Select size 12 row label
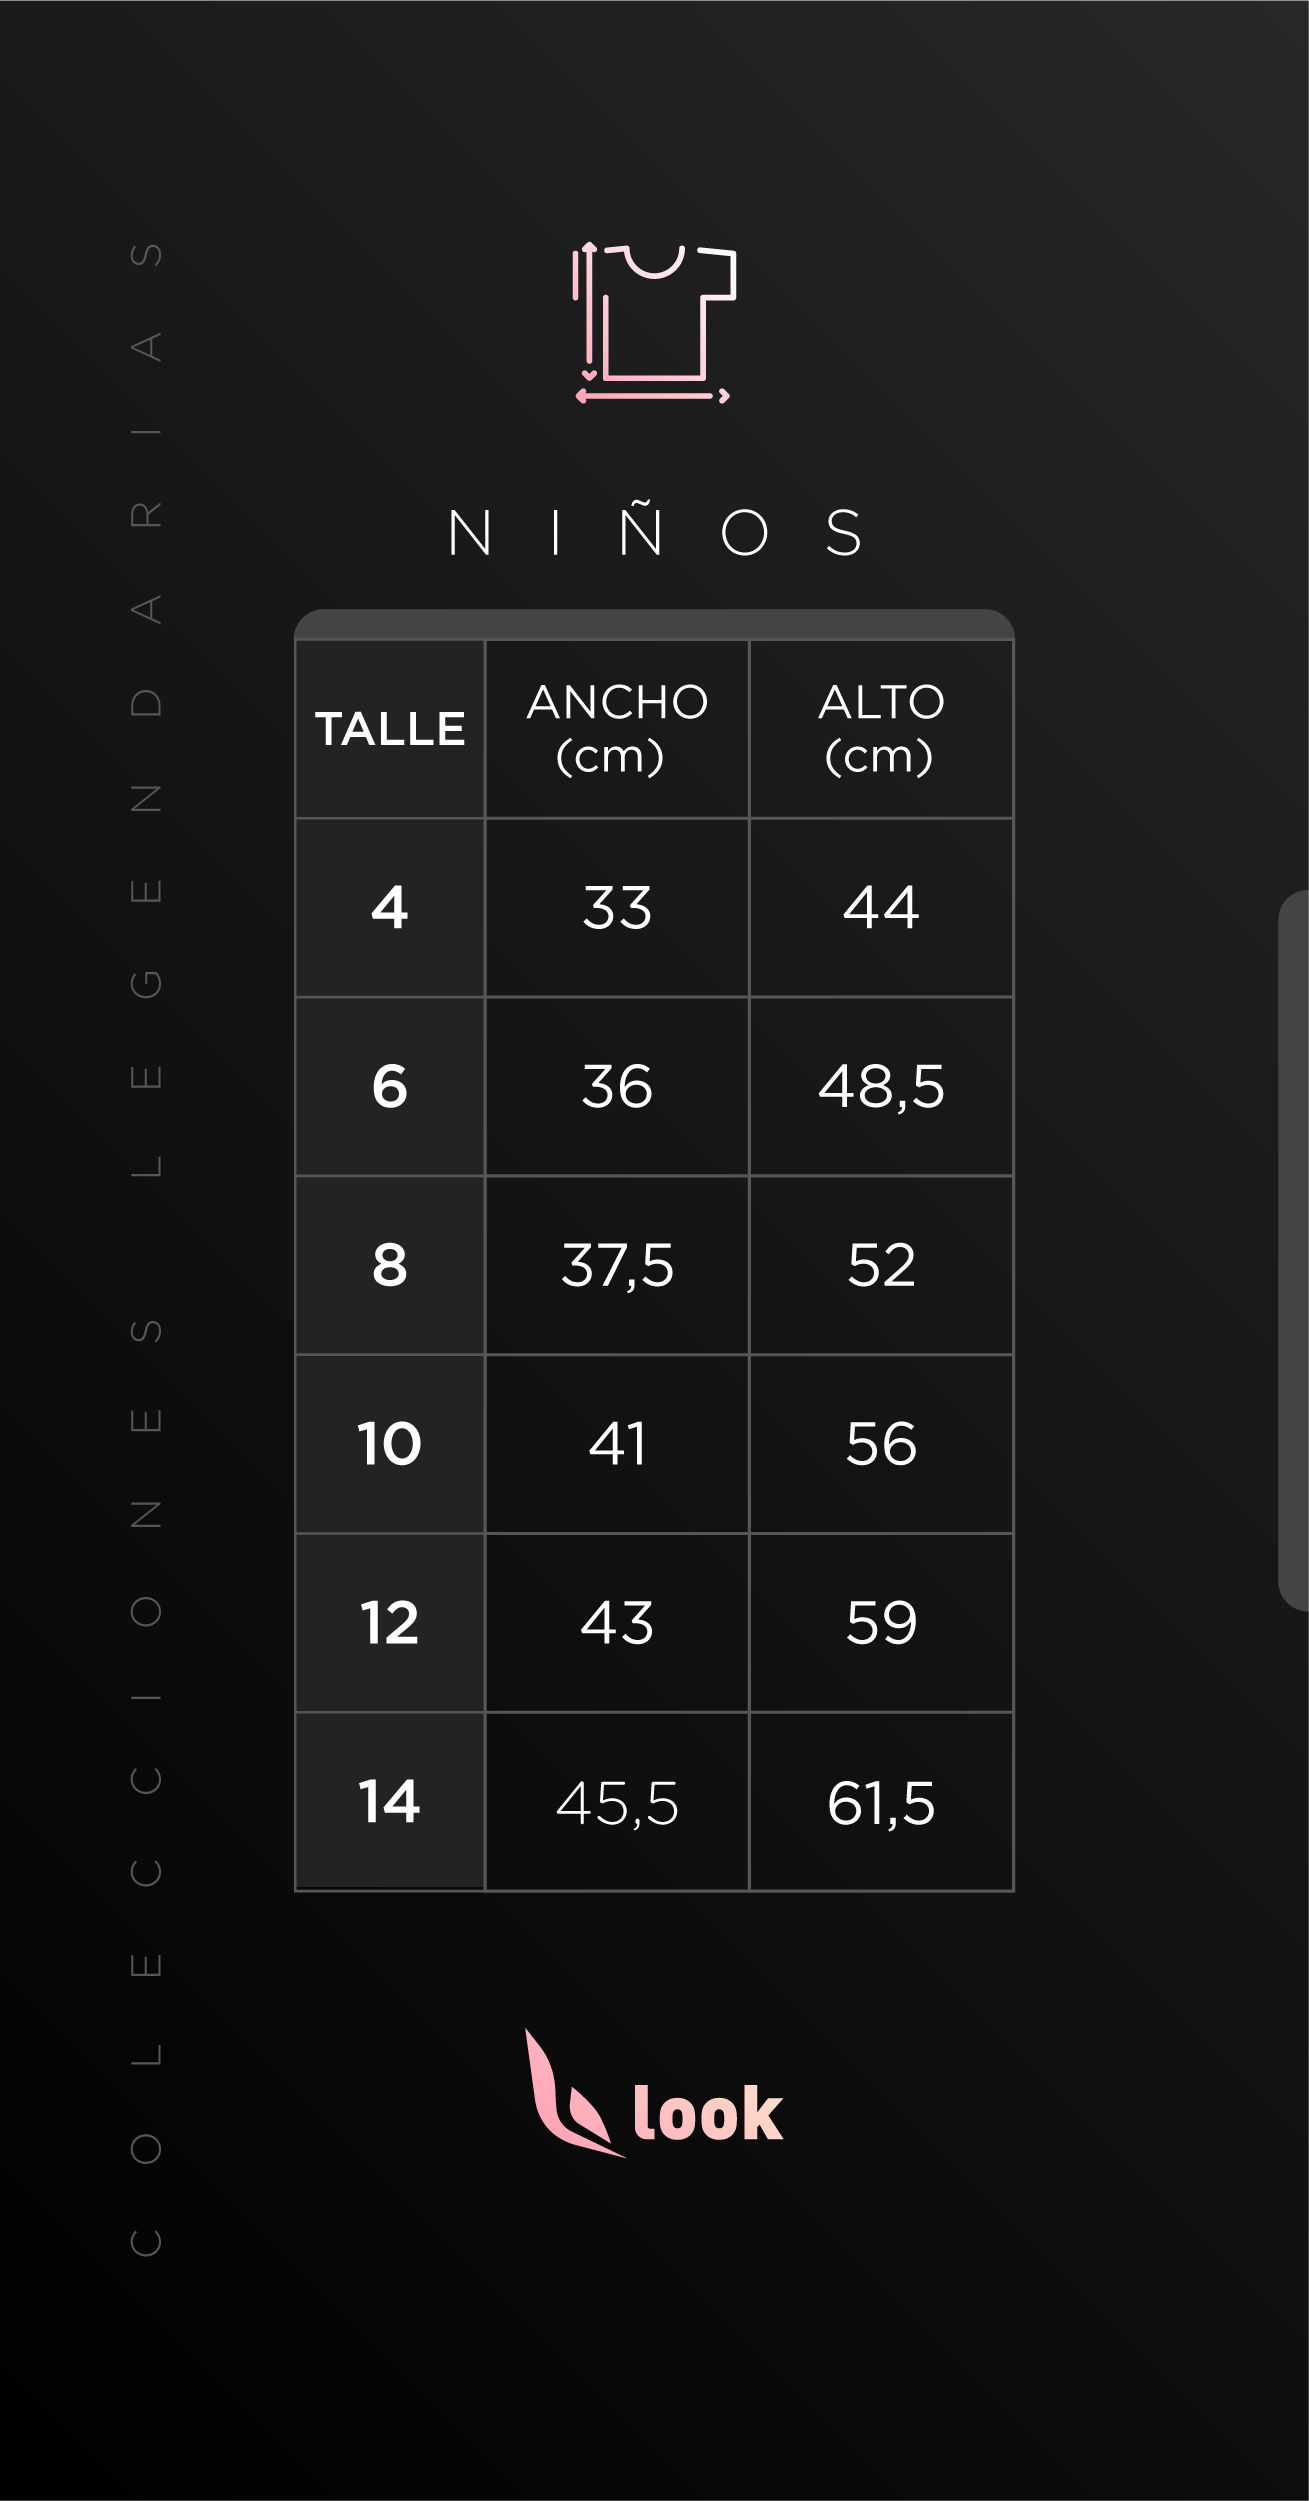Image resolution: width=1309 pixels, height=2501 pixels. (x=390, y=1623)
